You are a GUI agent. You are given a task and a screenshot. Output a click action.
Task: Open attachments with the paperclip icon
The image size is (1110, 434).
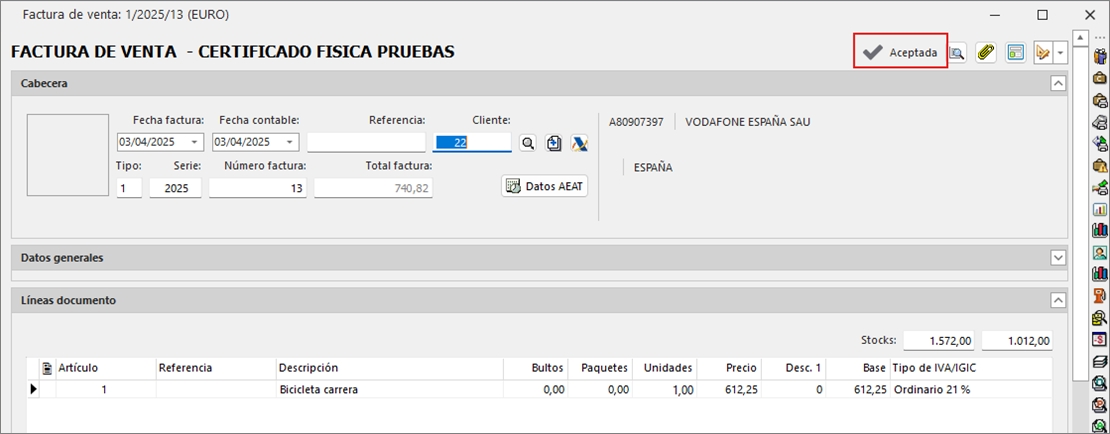(986, 52)
